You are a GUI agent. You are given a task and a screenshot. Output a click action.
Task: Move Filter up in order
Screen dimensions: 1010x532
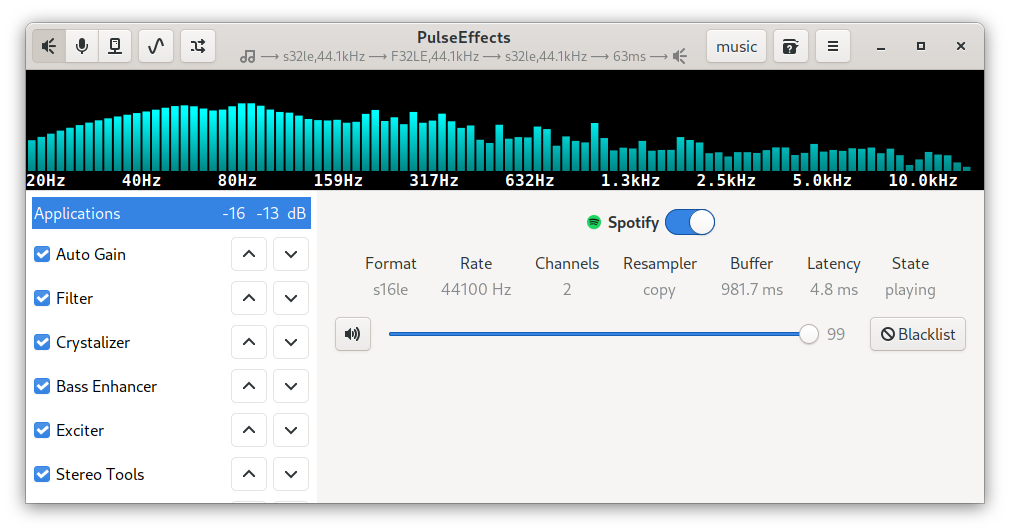[249, 298]
